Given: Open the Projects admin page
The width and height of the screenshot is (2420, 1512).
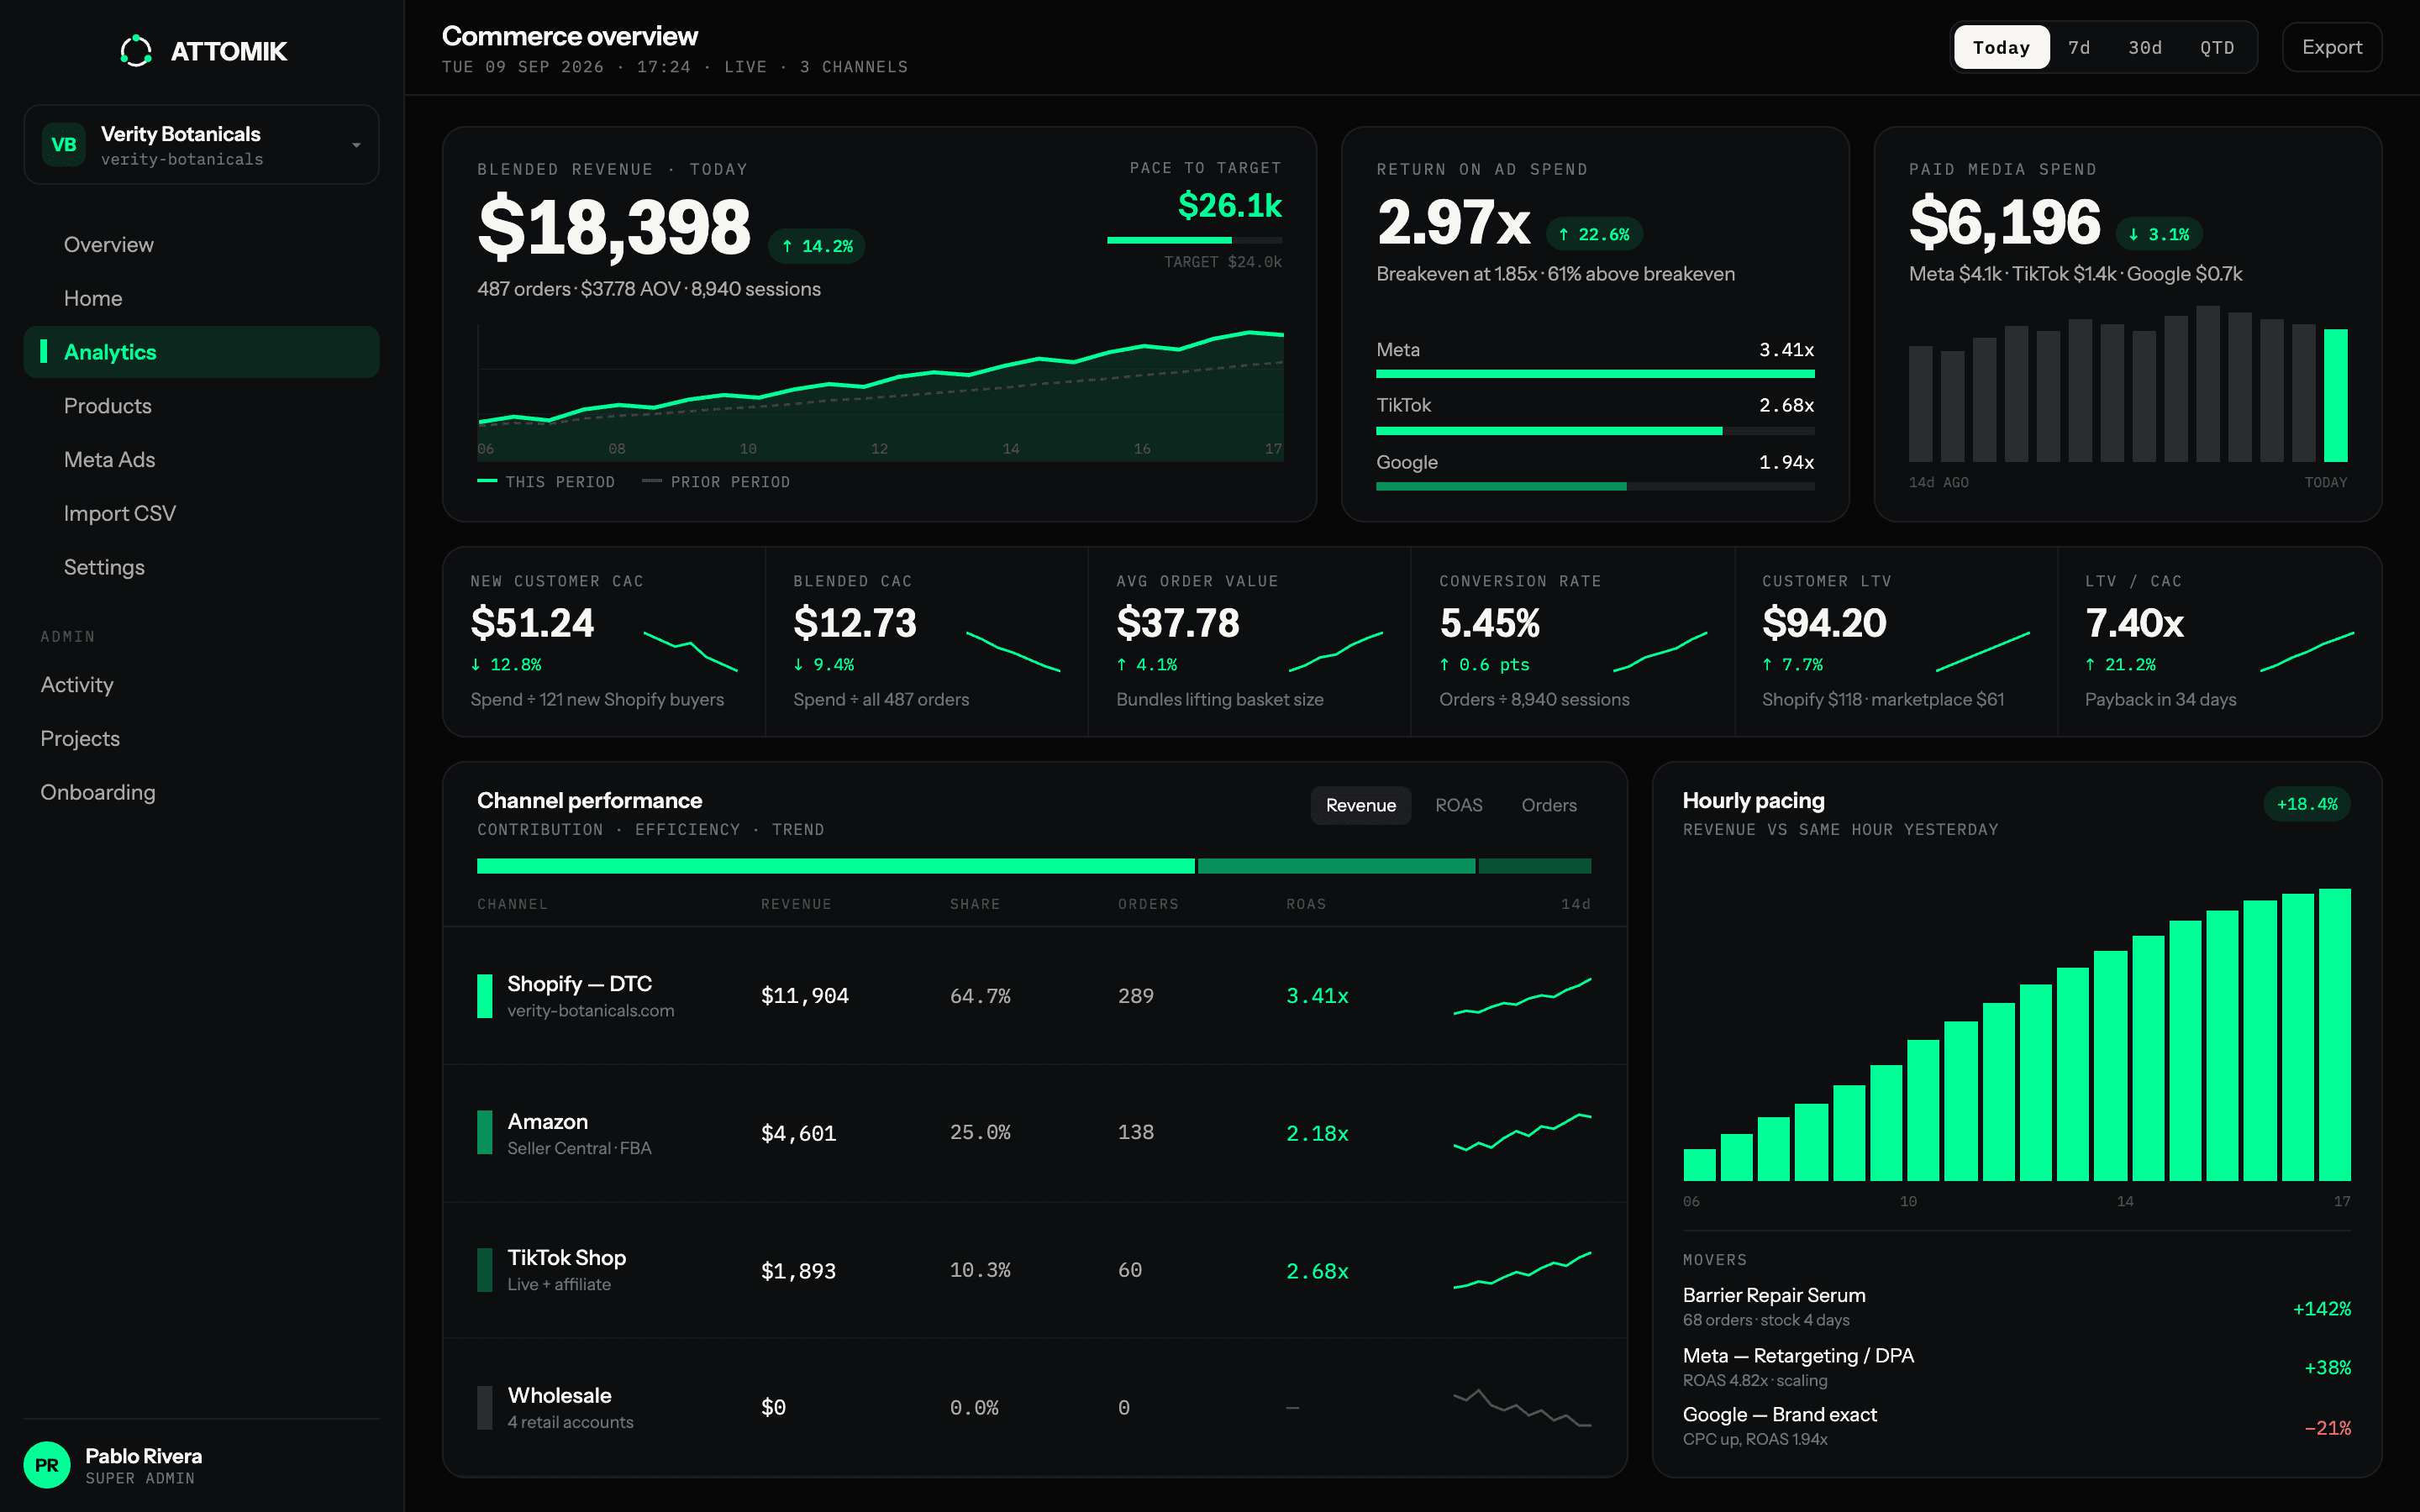Looking at the screenshot, I should tap(201, 739).
